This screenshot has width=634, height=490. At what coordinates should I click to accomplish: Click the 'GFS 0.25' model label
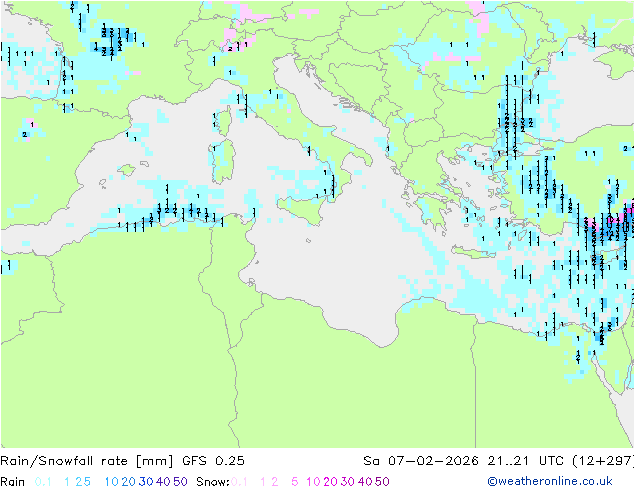213,461
